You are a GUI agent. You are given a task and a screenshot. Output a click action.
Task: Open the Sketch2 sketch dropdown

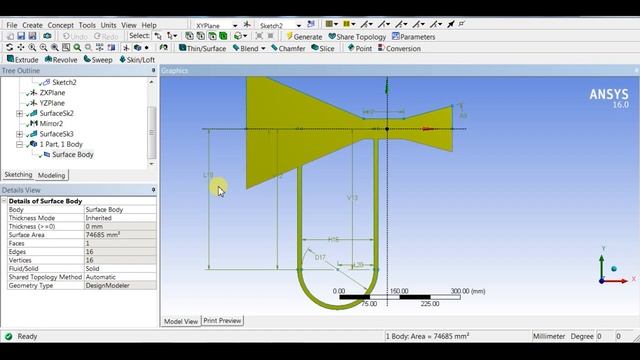(299, 25)
